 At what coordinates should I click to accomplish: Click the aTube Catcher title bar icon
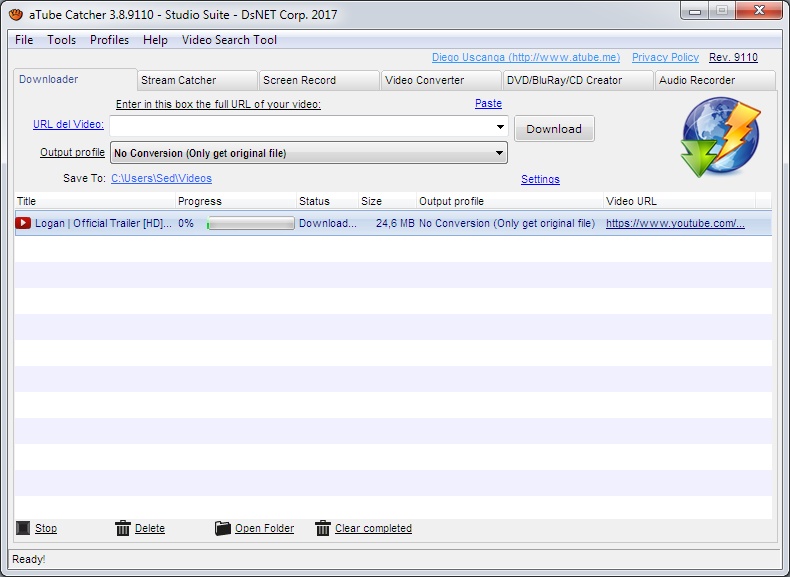coord(16,14)
